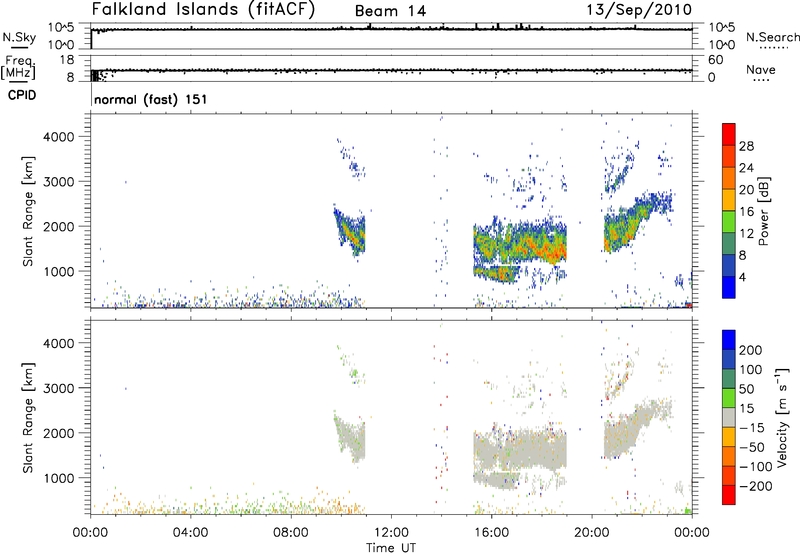
Task: Click the '-200' label on Velocity color bar
Action: (x=755, y=486)
